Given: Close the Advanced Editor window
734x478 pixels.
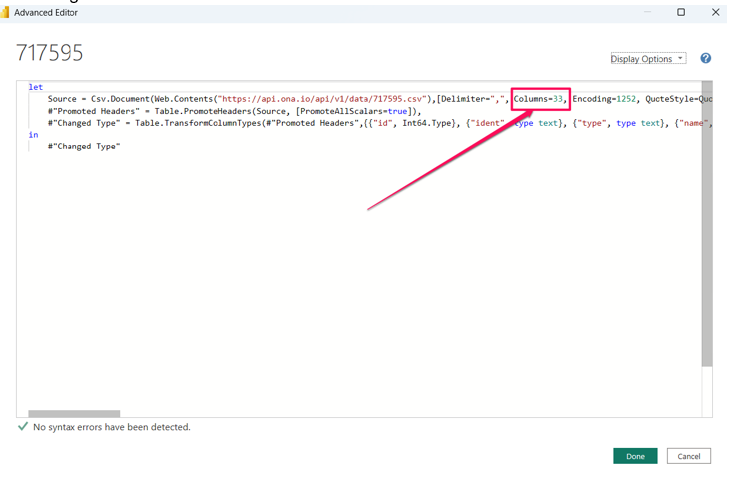Looking at the screenshot, I should tap(715, 12).
